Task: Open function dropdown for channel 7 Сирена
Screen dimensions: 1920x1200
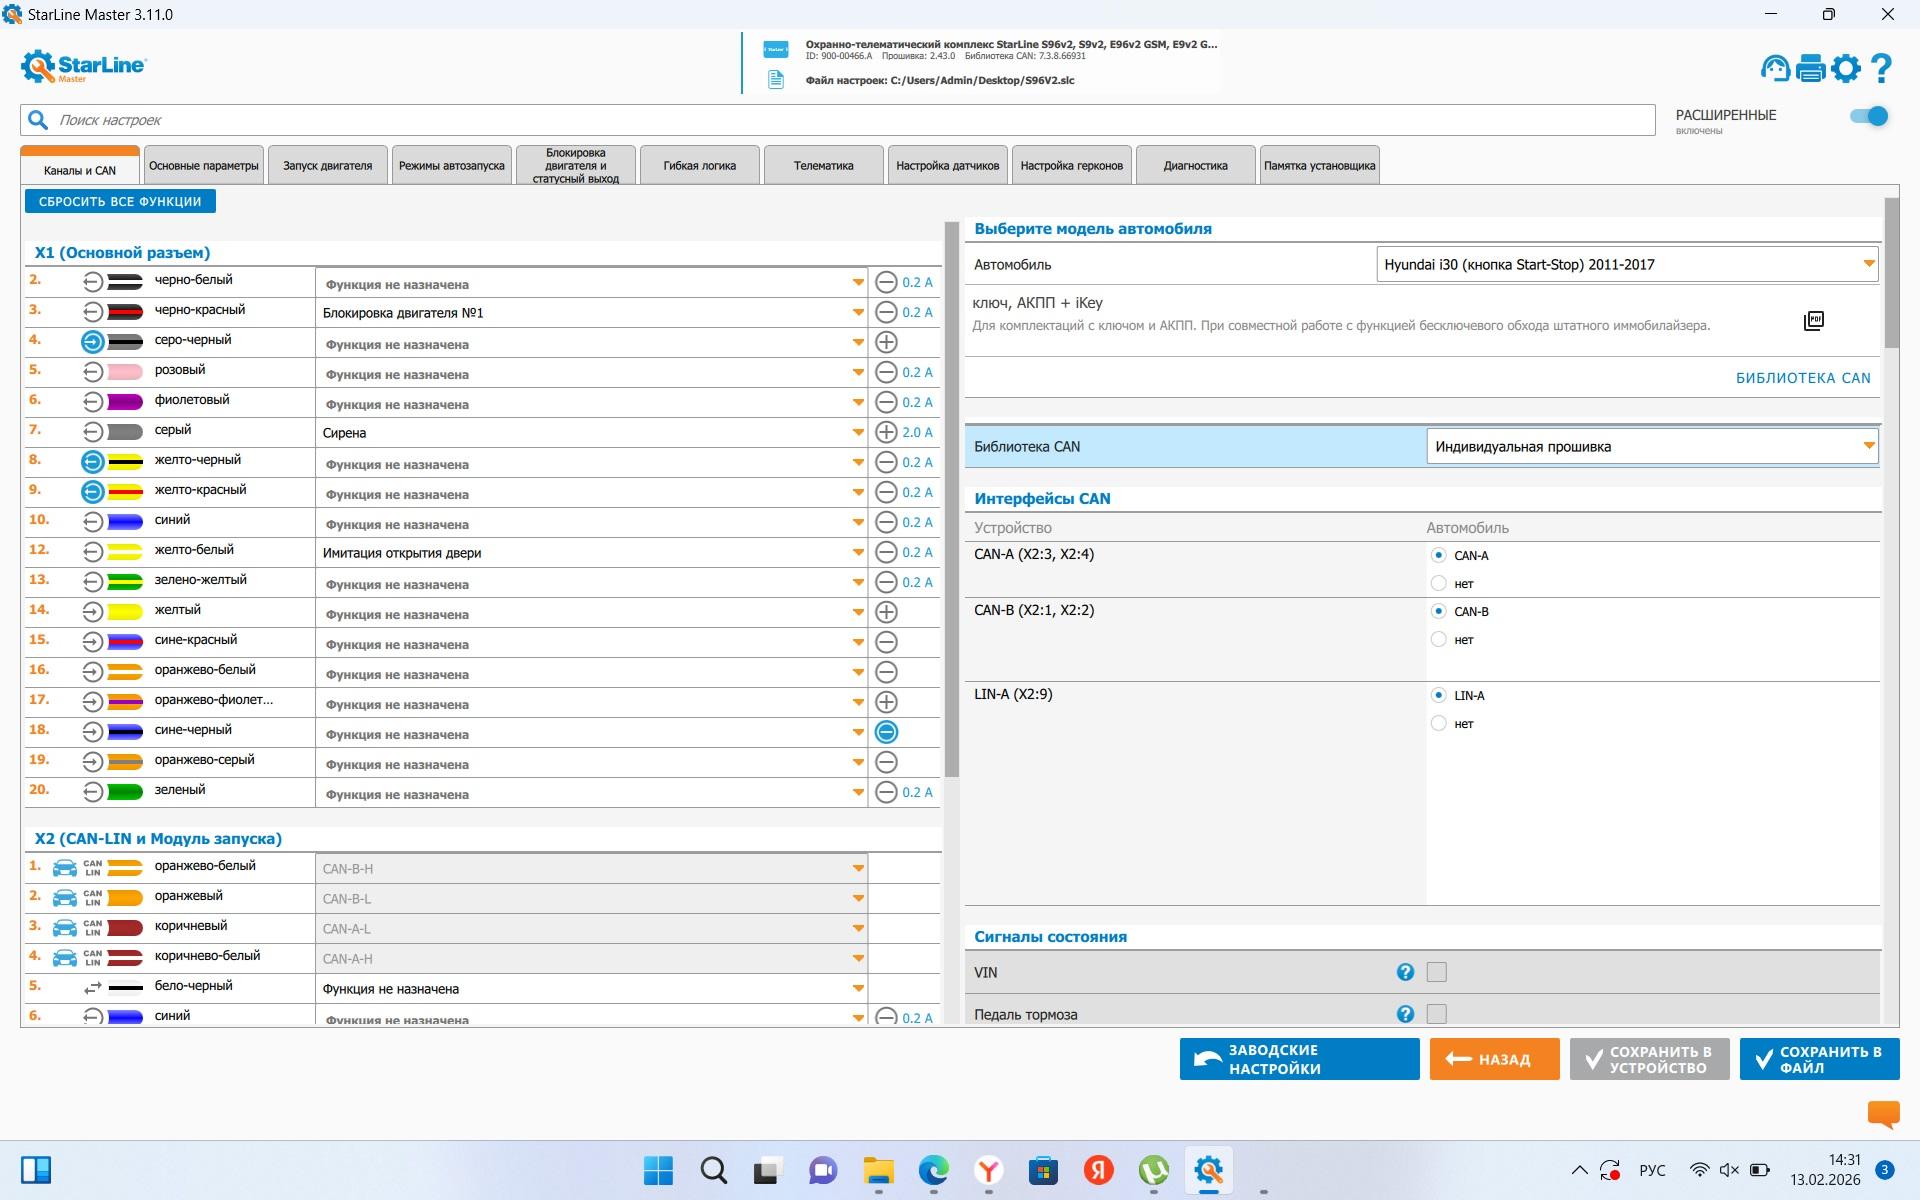Action: tap(858, 432)
